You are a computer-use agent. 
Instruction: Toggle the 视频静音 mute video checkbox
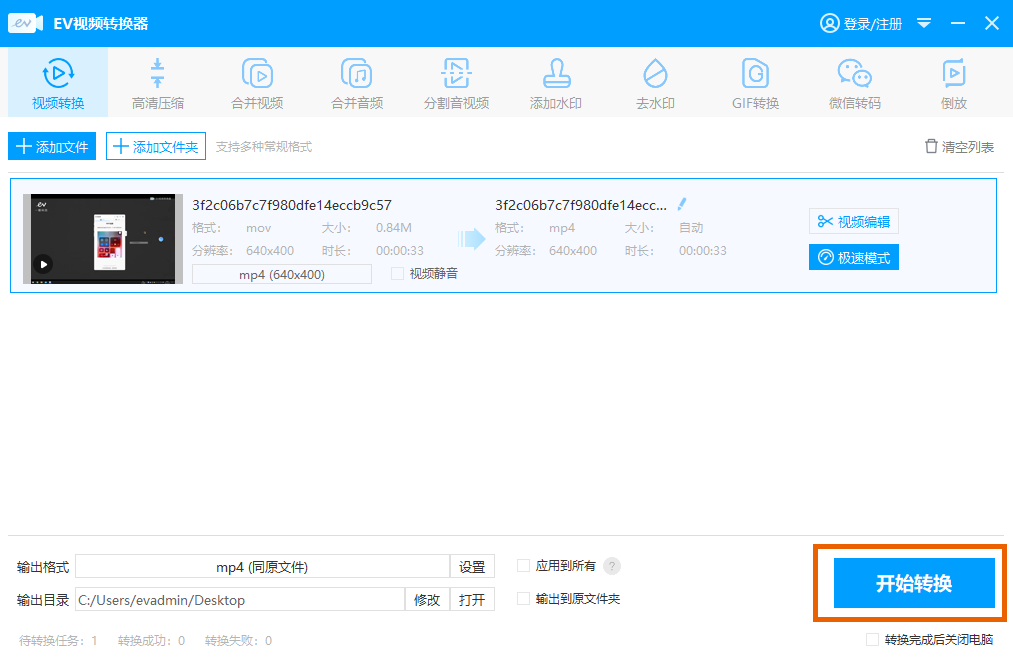(x=397, y=274)
